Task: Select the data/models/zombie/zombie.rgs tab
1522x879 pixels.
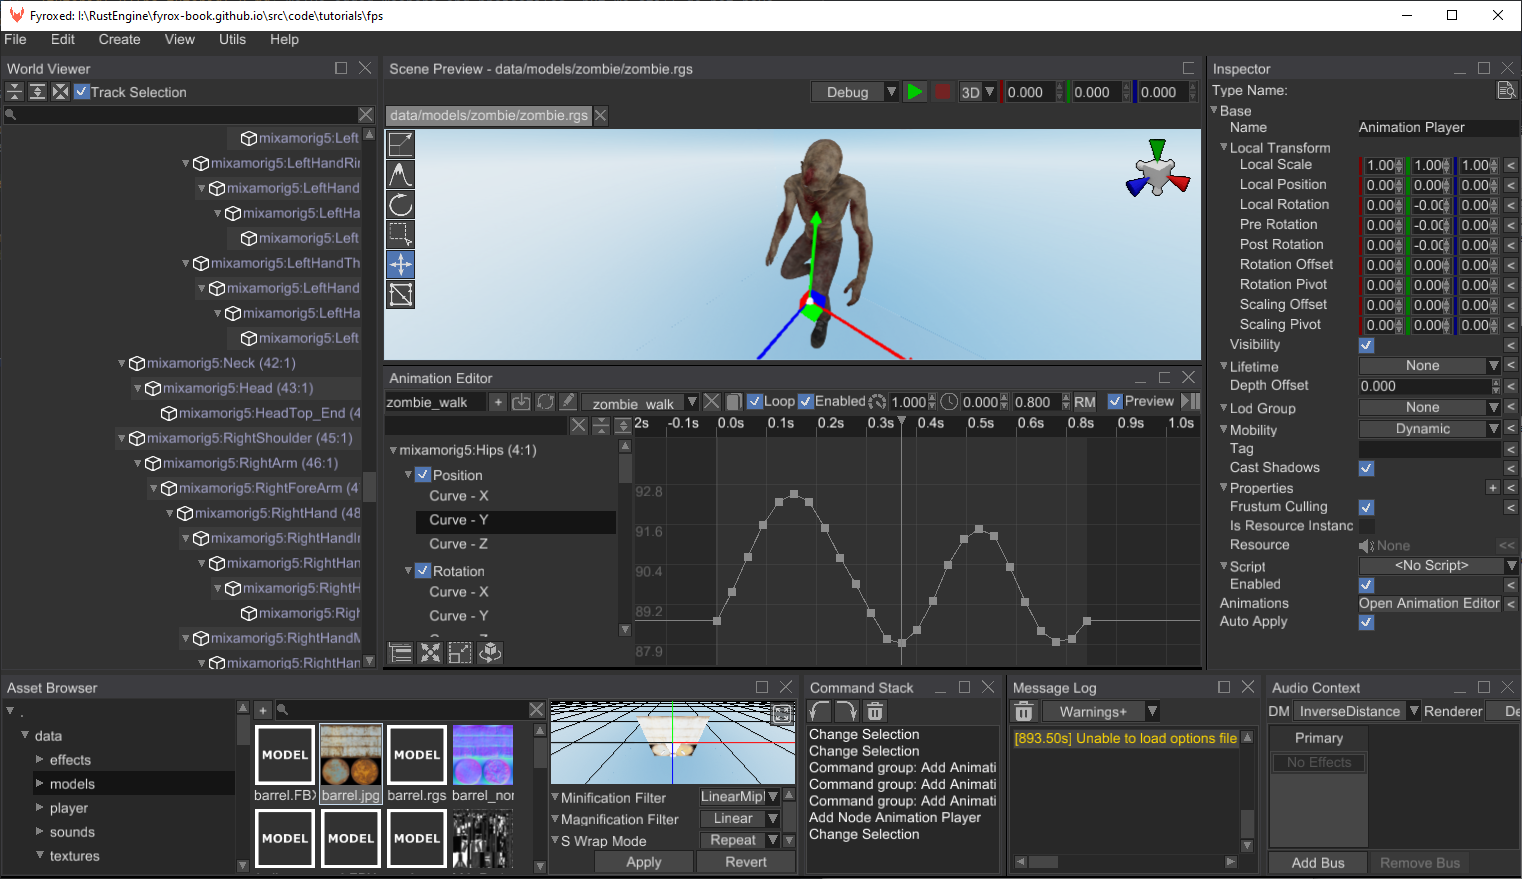Action: 488,115
